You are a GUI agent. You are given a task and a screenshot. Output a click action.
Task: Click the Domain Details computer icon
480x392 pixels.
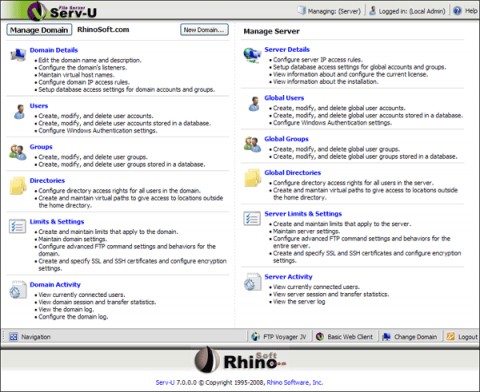tap(18, 55)
